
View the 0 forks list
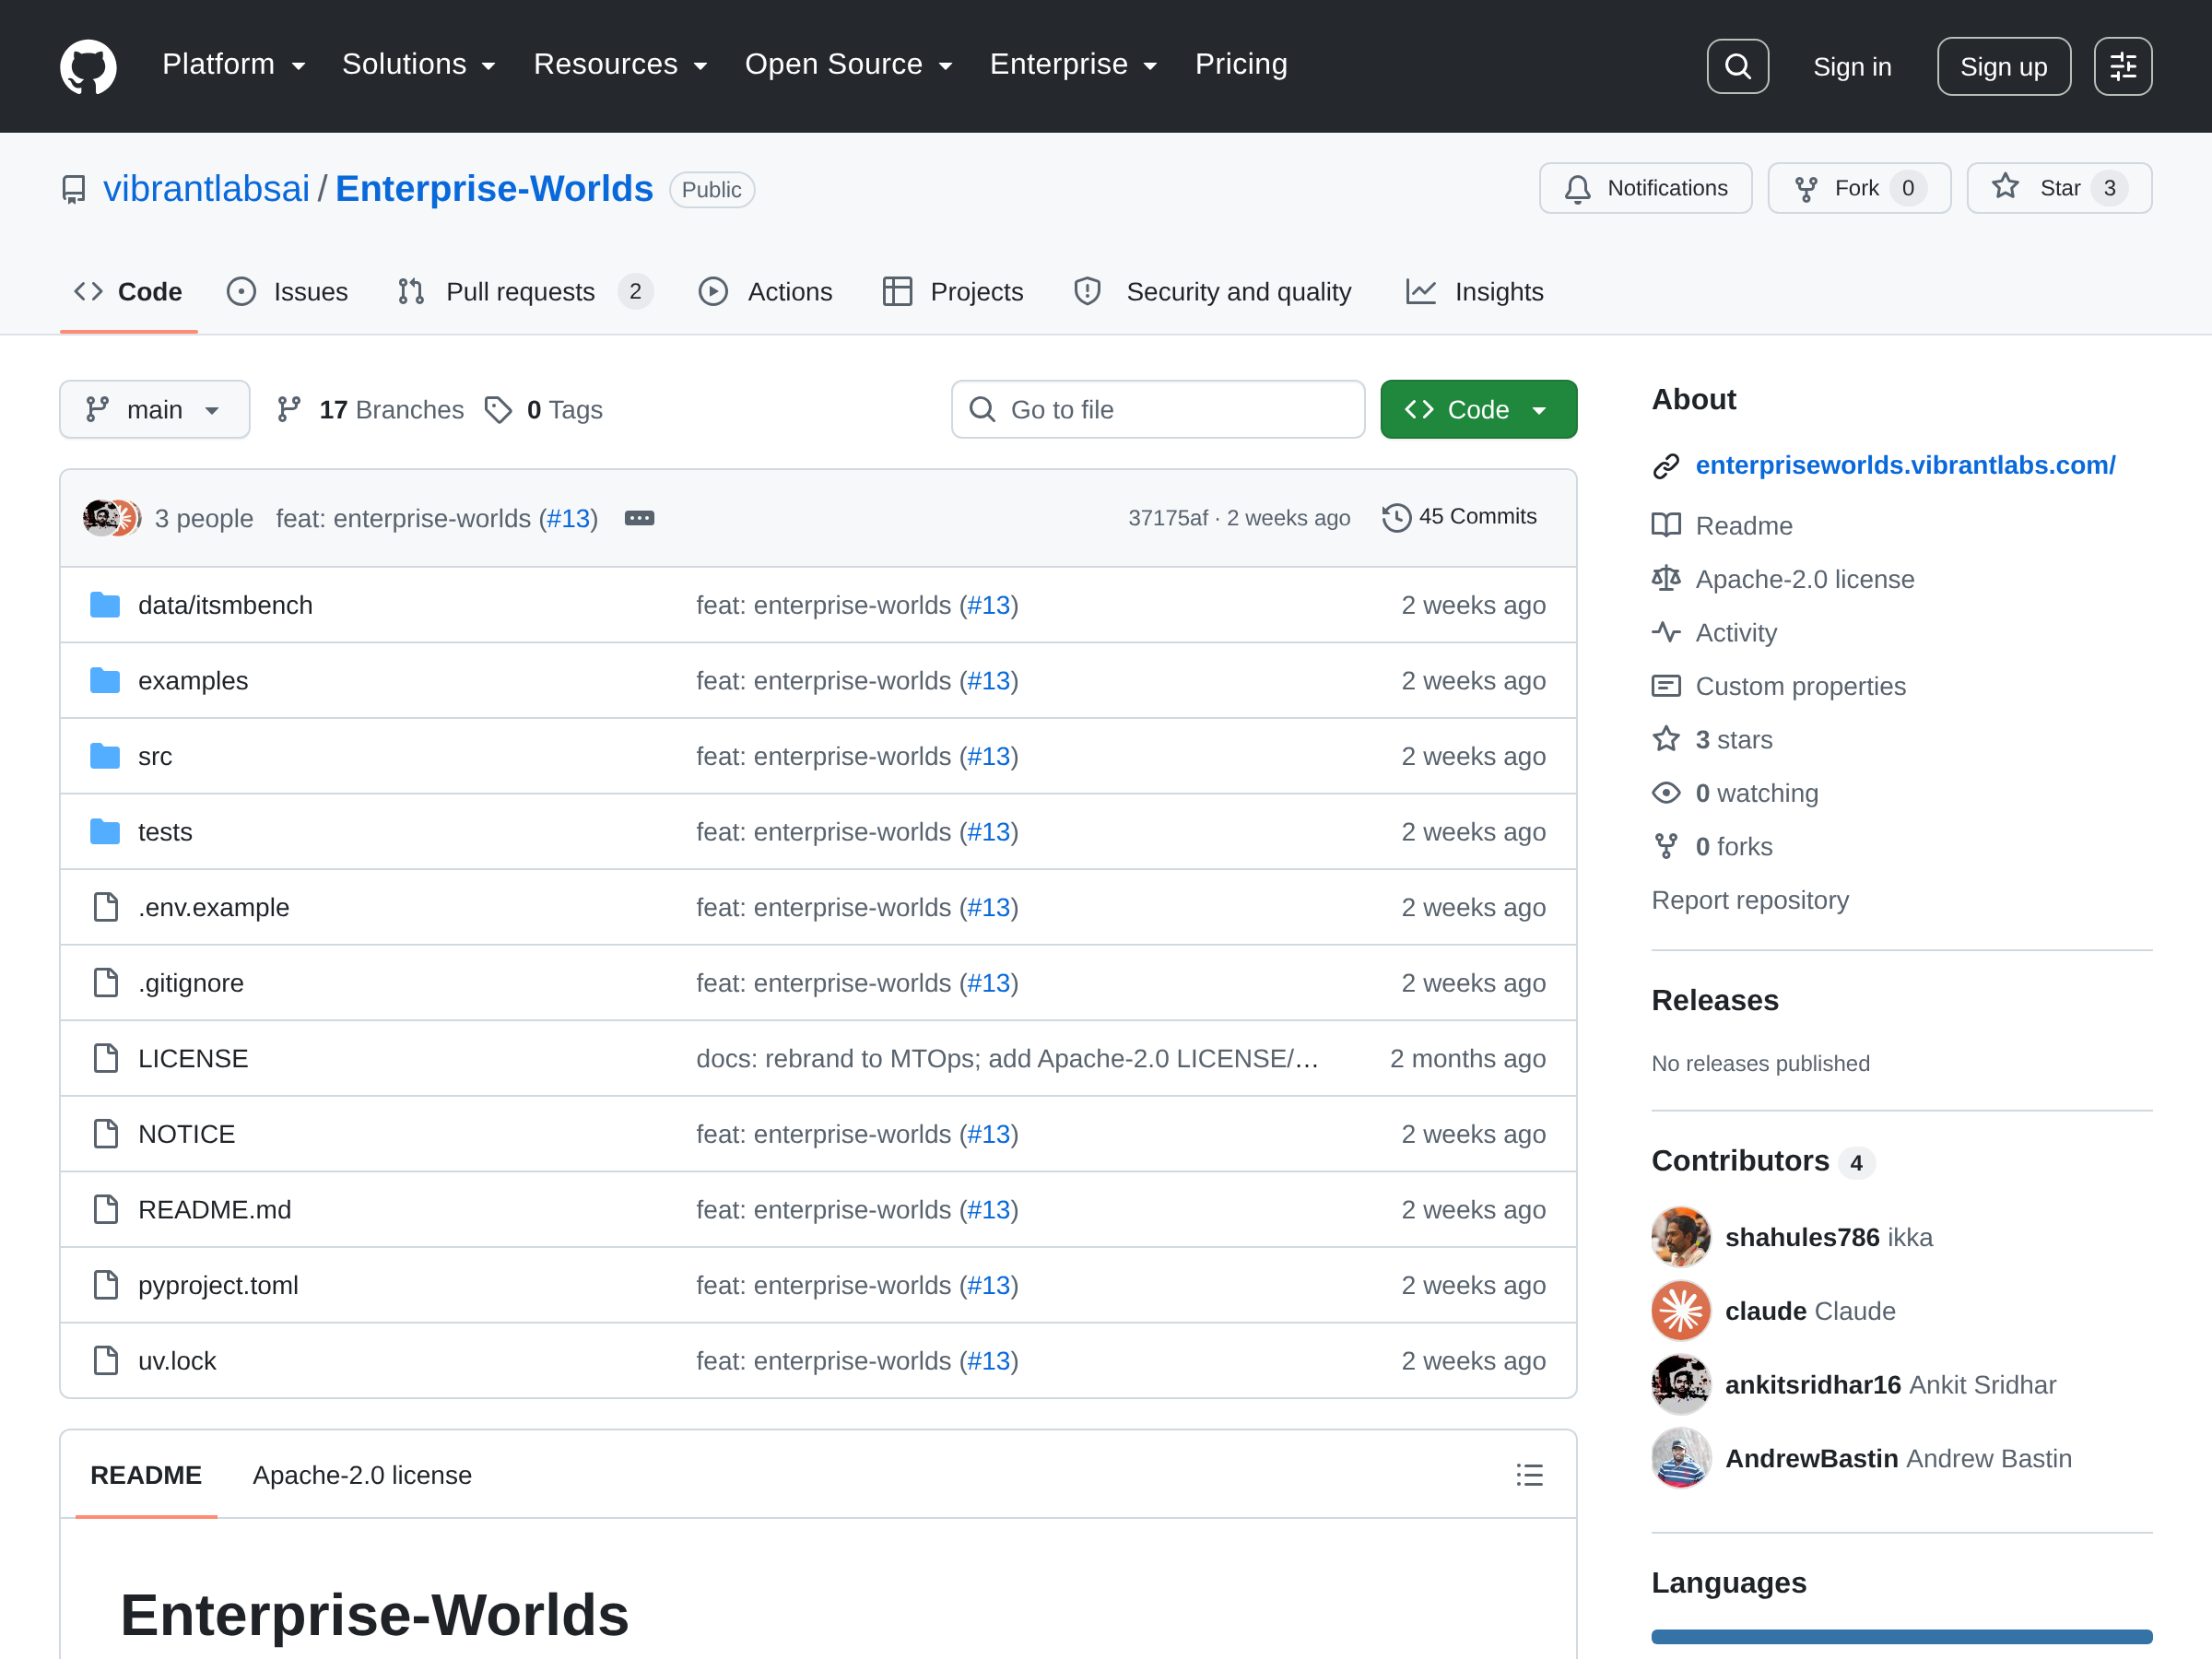[x=1734, y=847]
